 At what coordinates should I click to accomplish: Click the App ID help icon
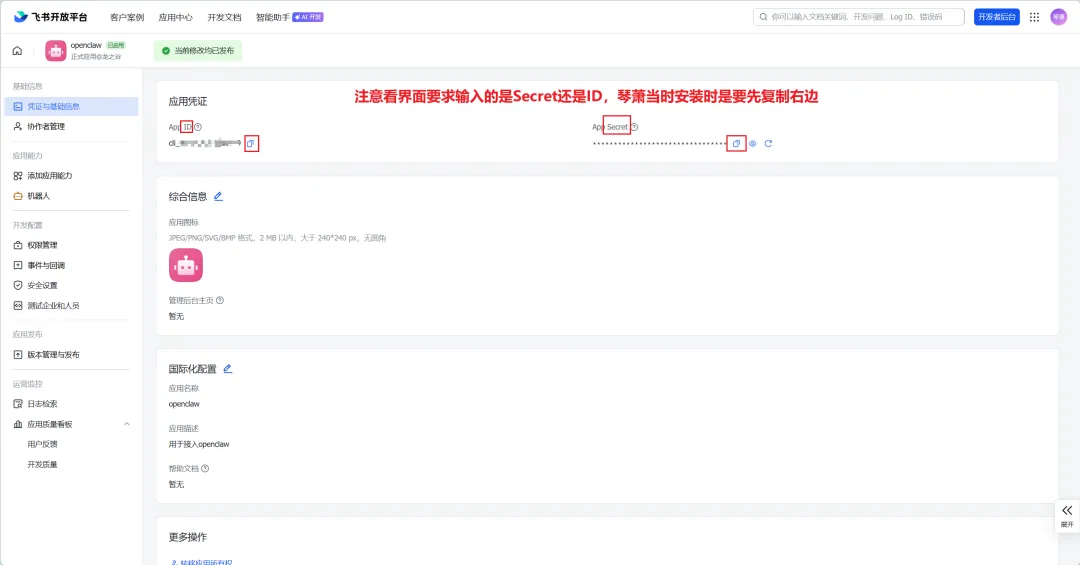(x=198, y=127)
